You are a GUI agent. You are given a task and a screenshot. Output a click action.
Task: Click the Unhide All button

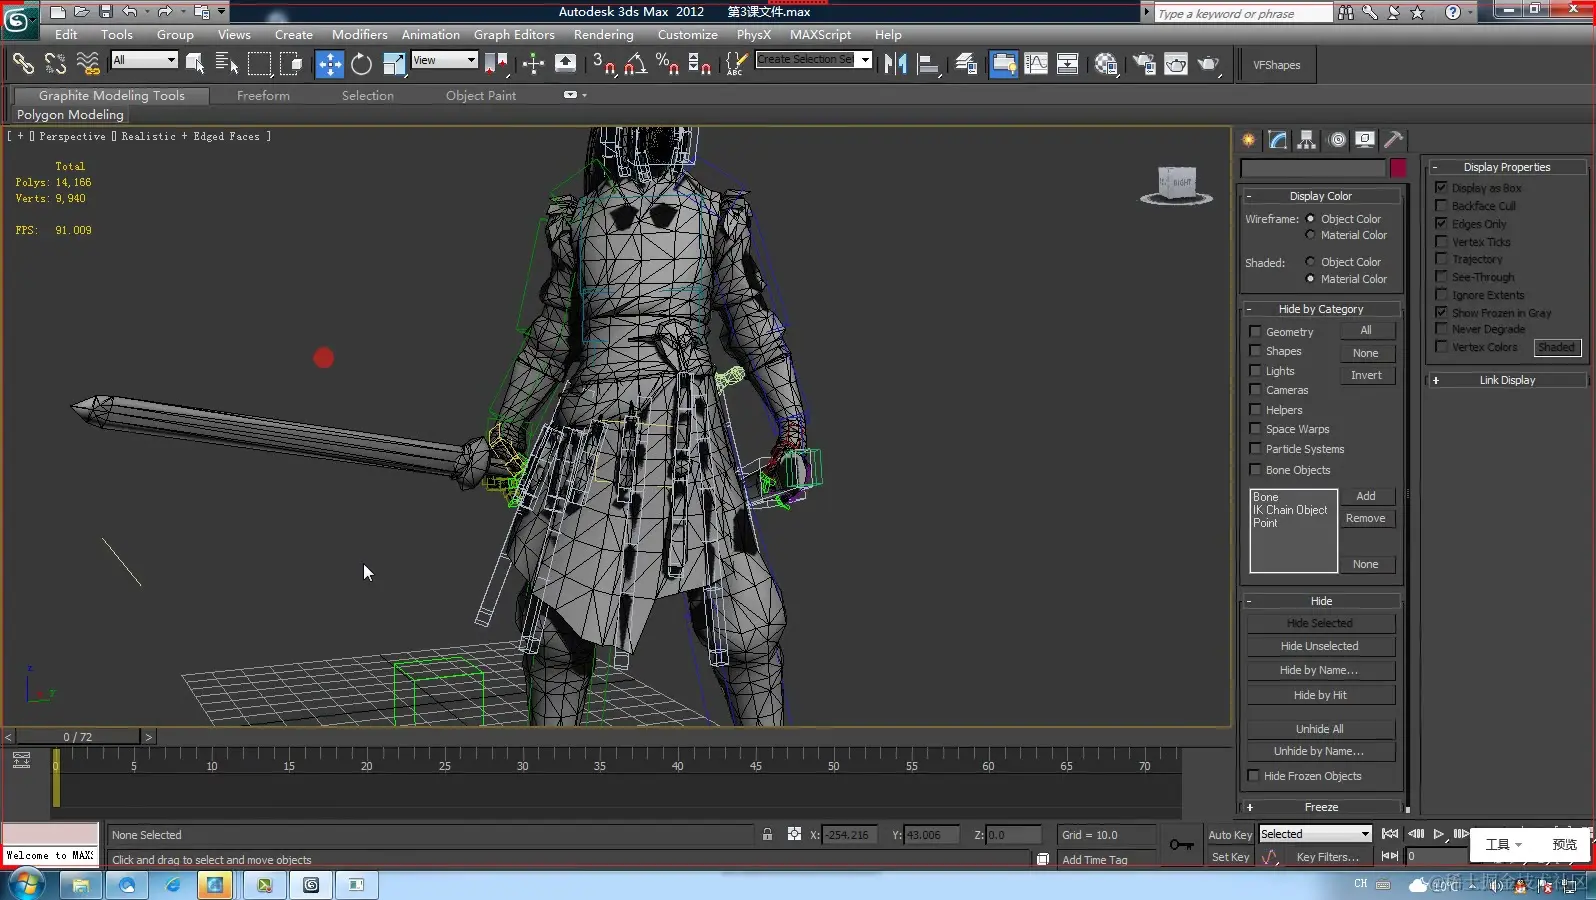pyautogui.click(x=1319, y=729)
